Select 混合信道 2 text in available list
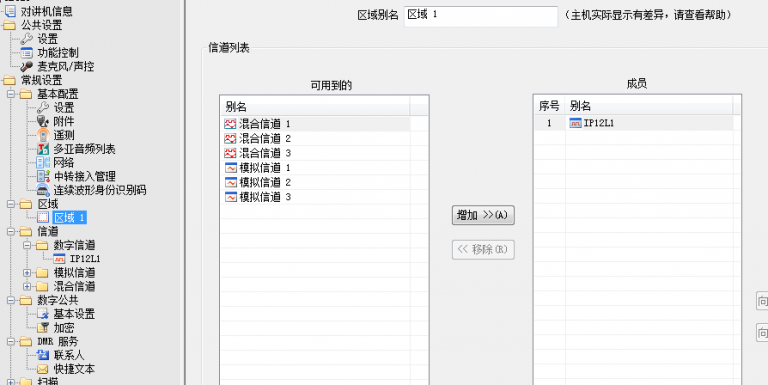 264,139
